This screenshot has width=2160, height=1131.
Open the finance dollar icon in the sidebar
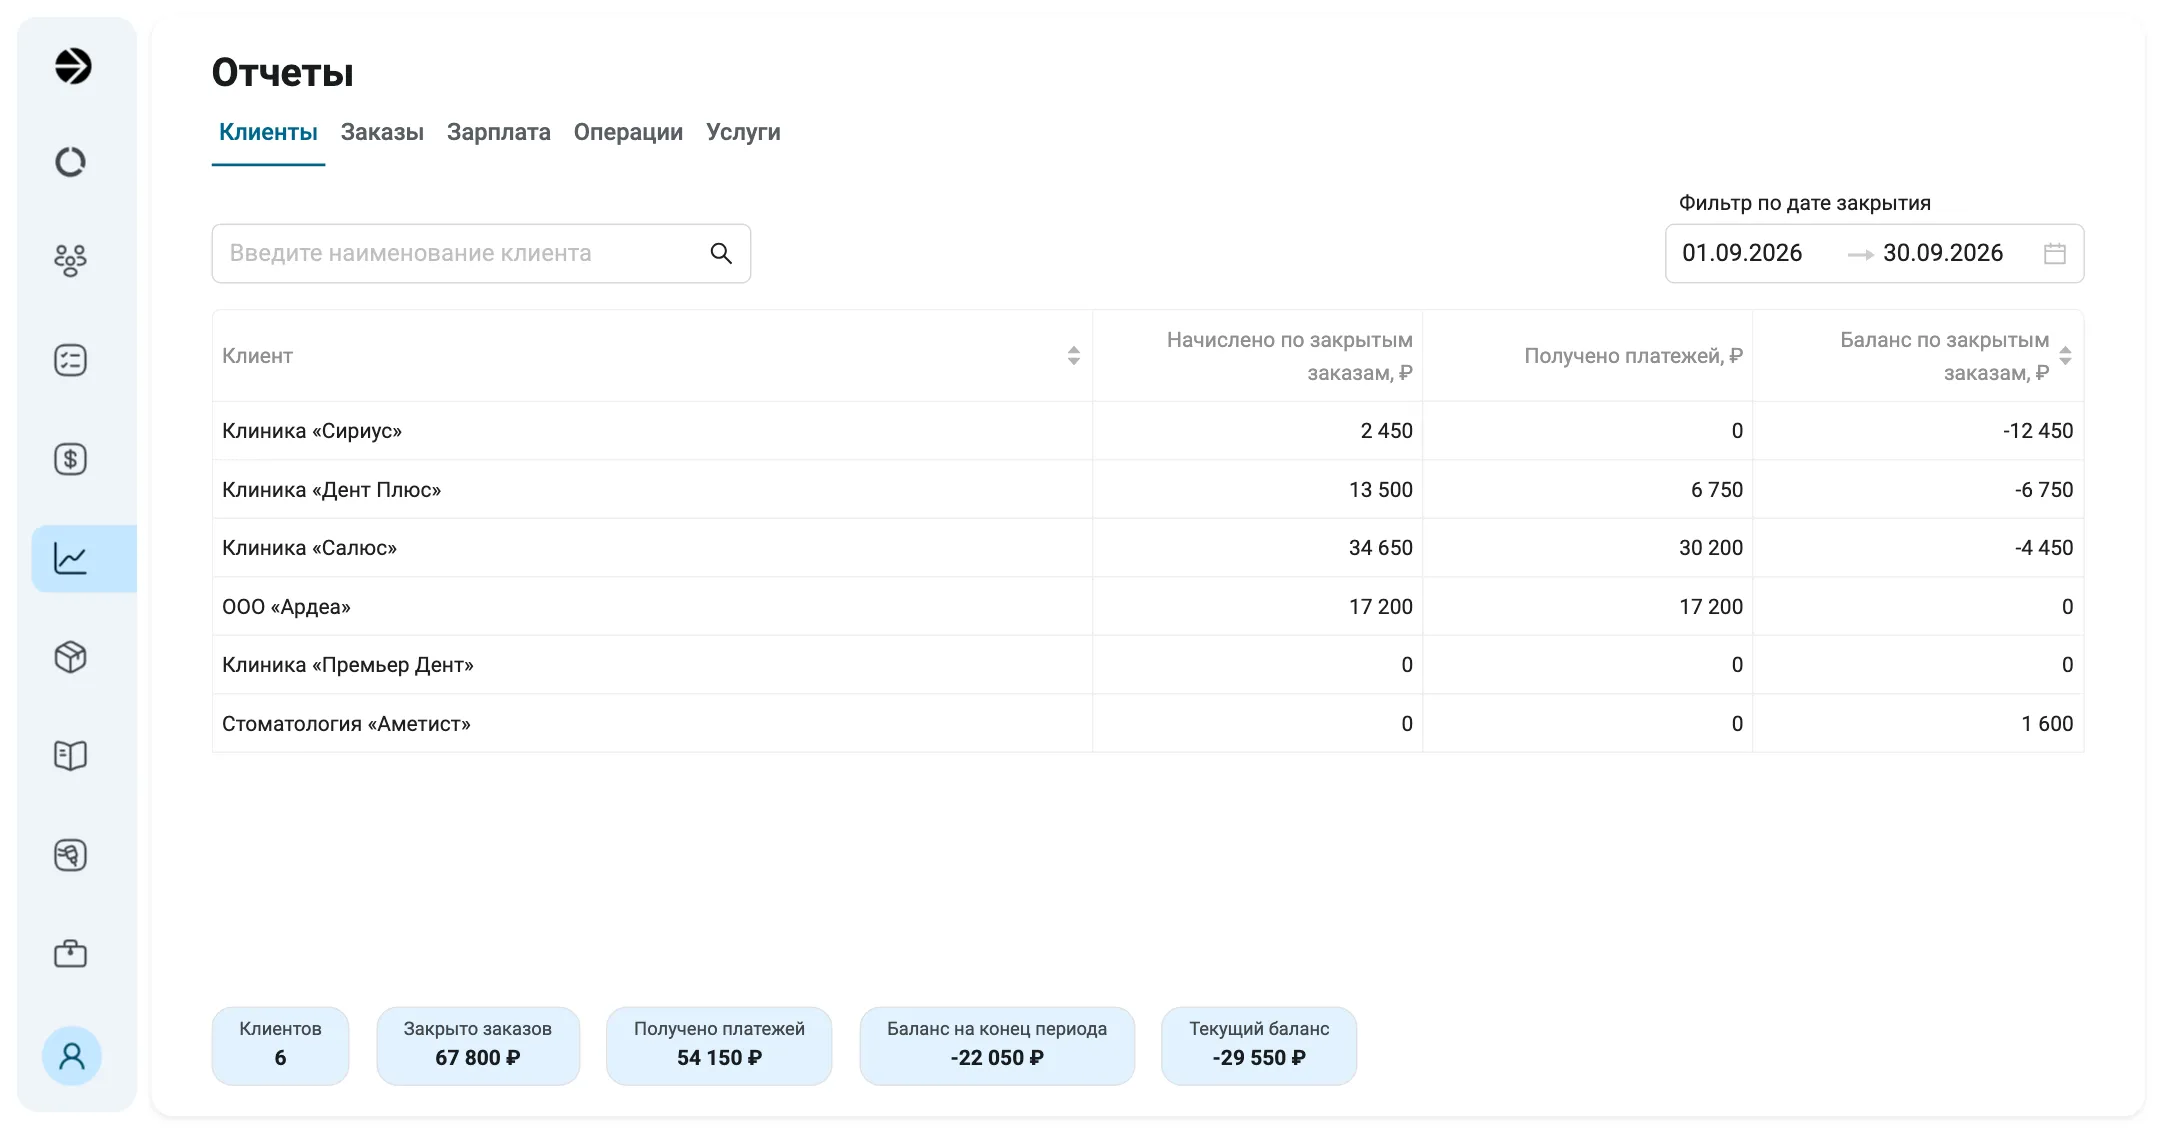(x=70, y=459)
